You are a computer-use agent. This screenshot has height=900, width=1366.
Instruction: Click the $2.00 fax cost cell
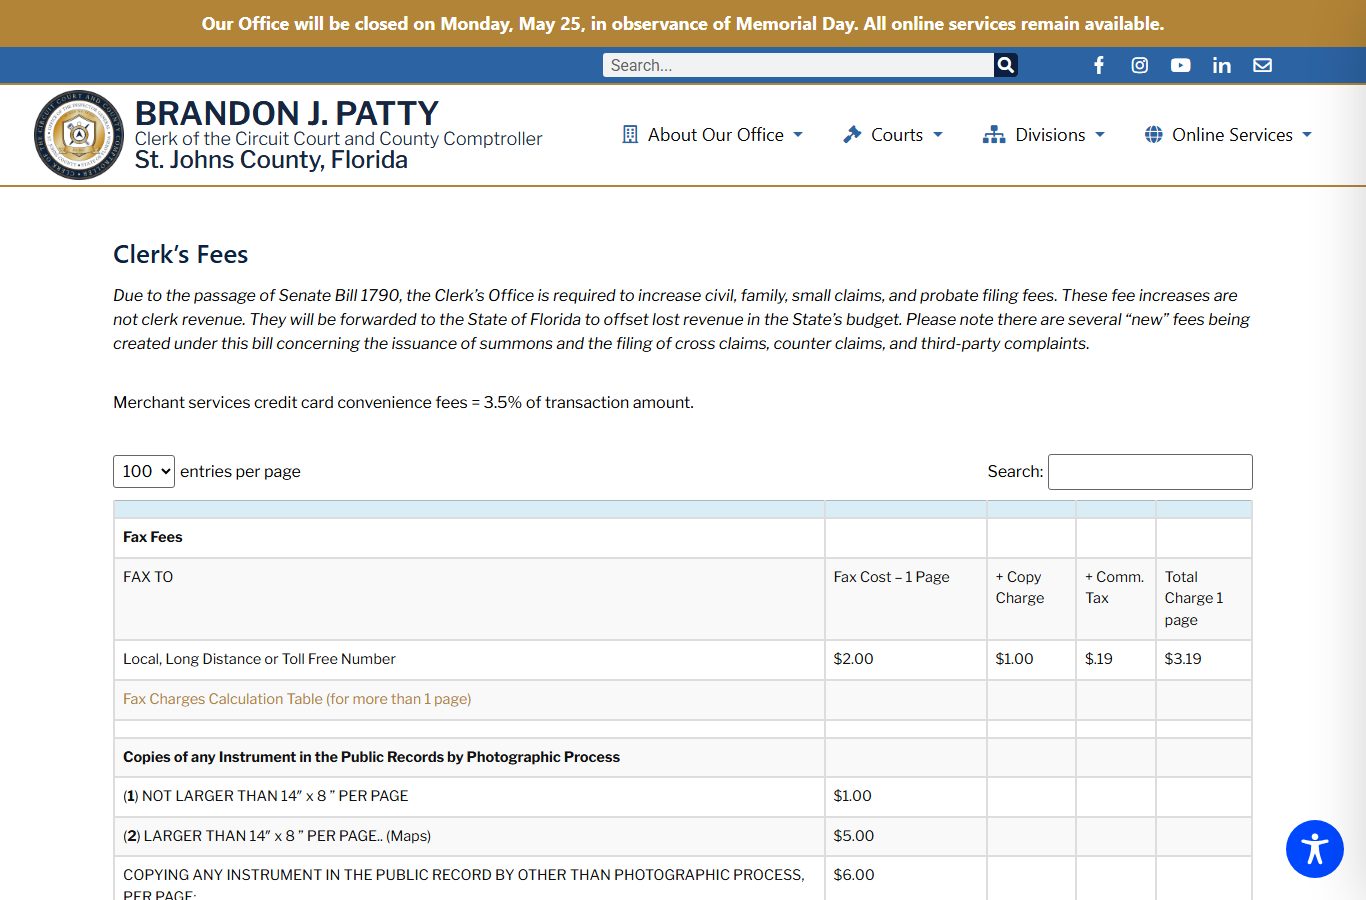point(905,659)
